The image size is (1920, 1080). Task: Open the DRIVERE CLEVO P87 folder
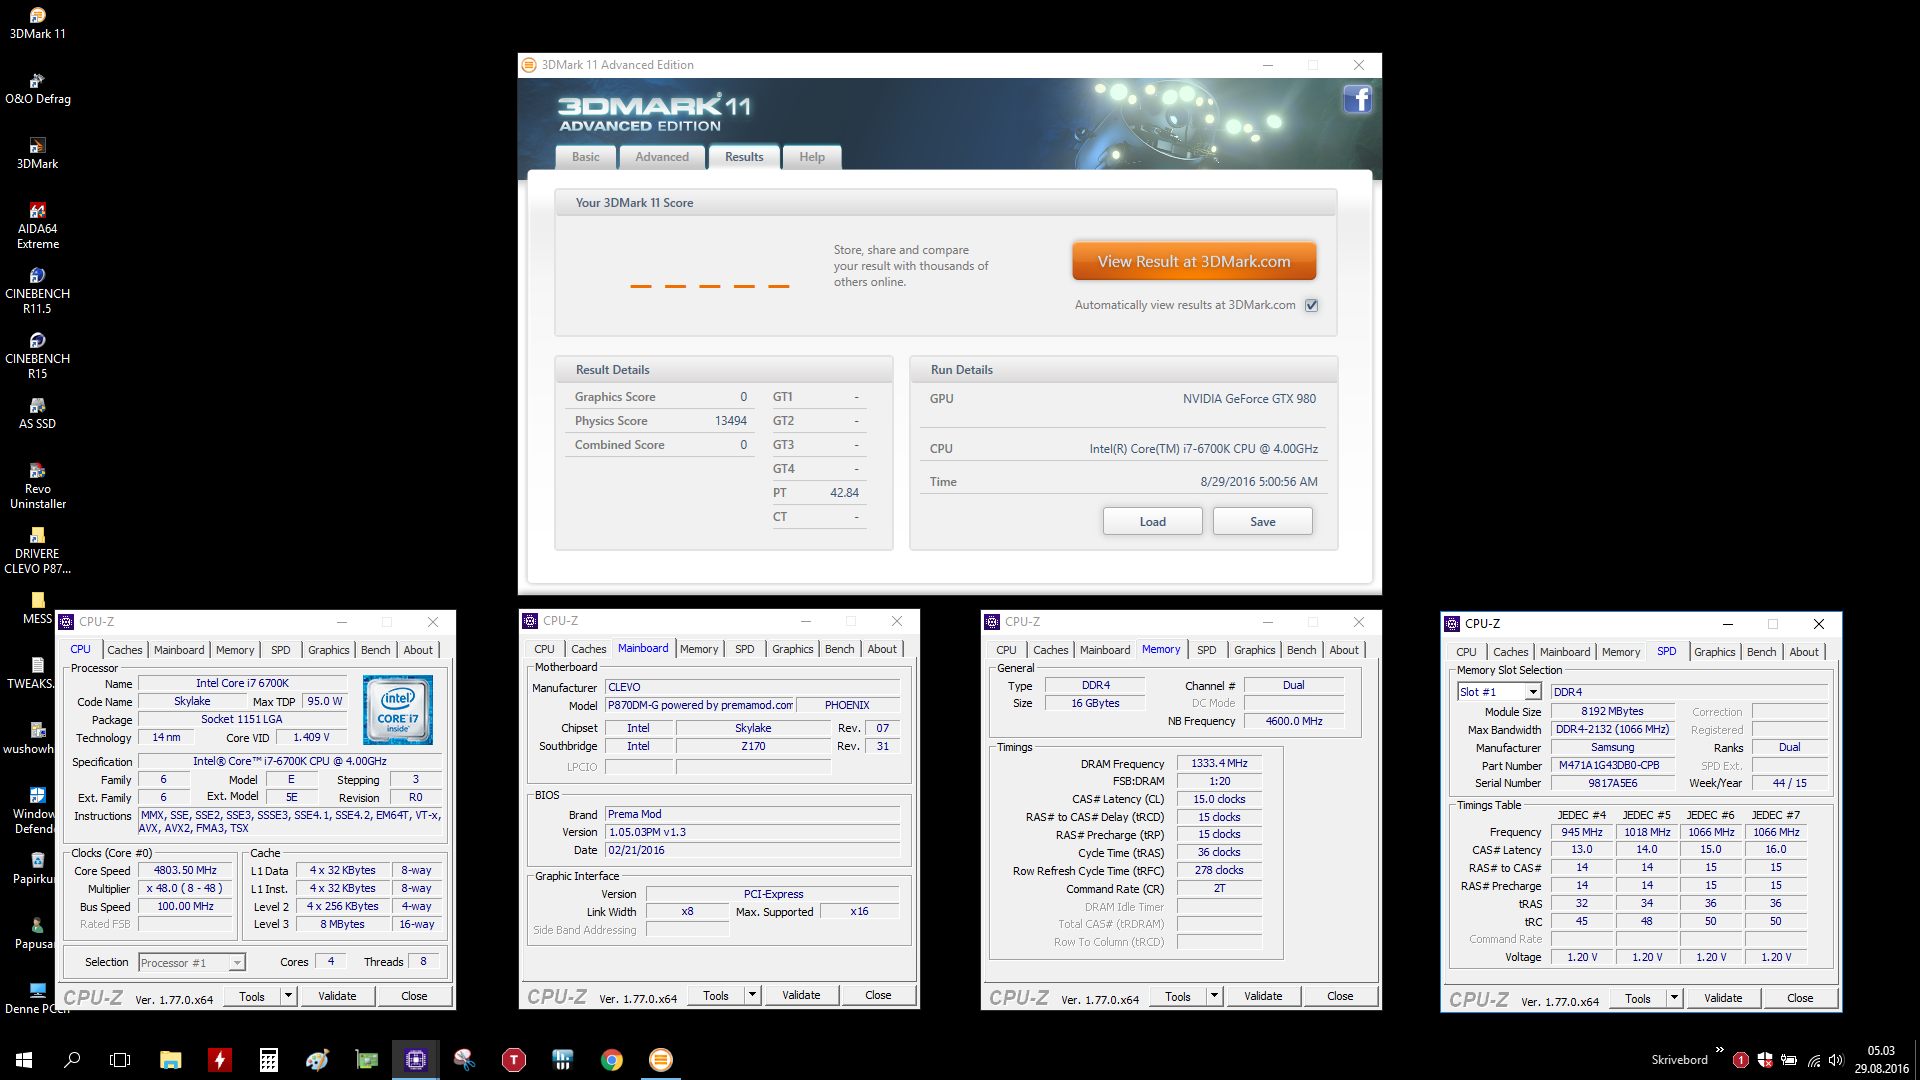[x=37, y=550]
